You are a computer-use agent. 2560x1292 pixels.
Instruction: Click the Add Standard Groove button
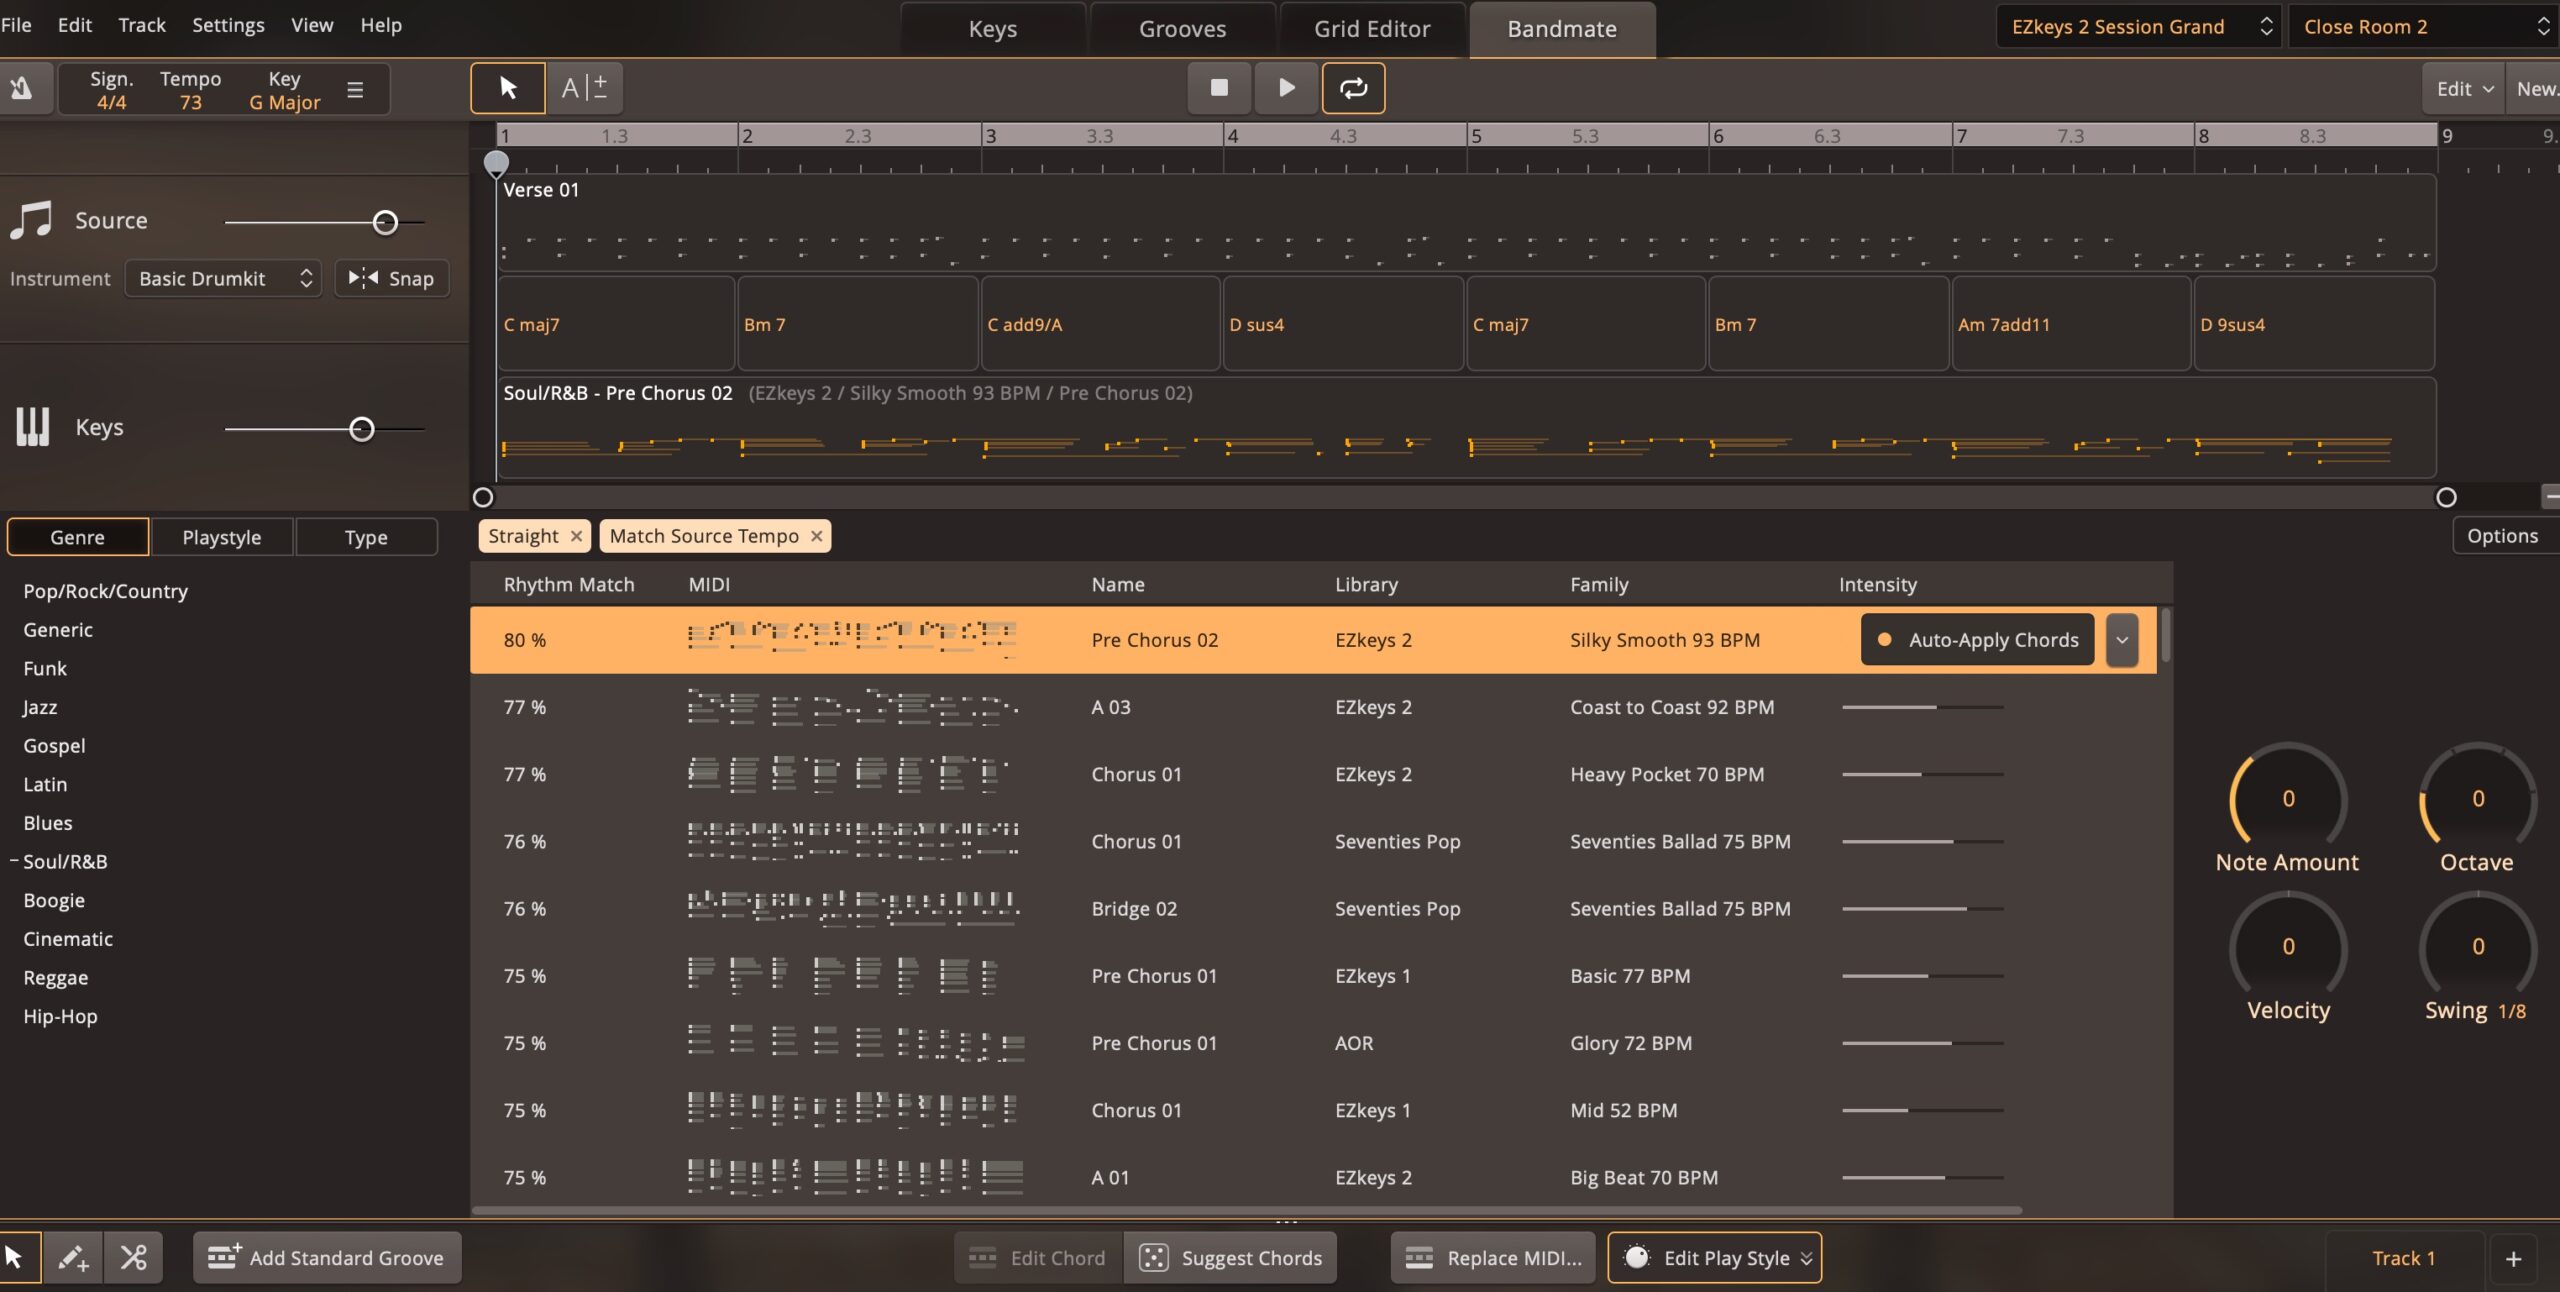(x=326, y=1258)
